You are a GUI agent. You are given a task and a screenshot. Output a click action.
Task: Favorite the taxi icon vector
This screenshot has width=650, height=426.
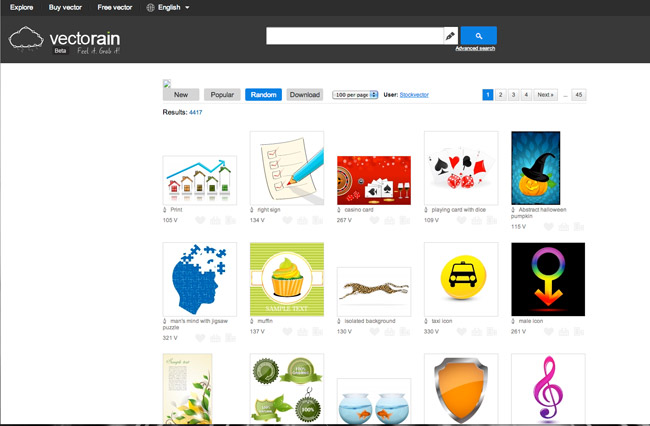coord(461,332)
